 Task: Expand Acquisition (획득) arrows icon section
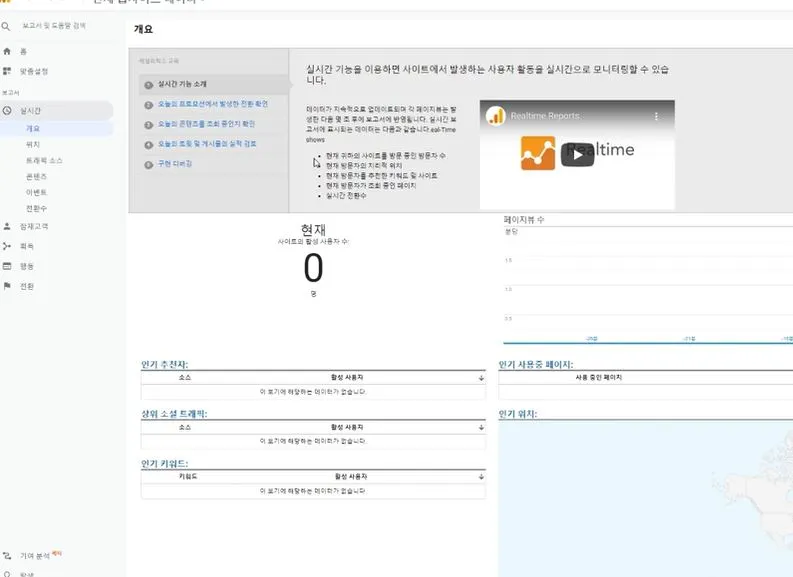pos(7,246)
